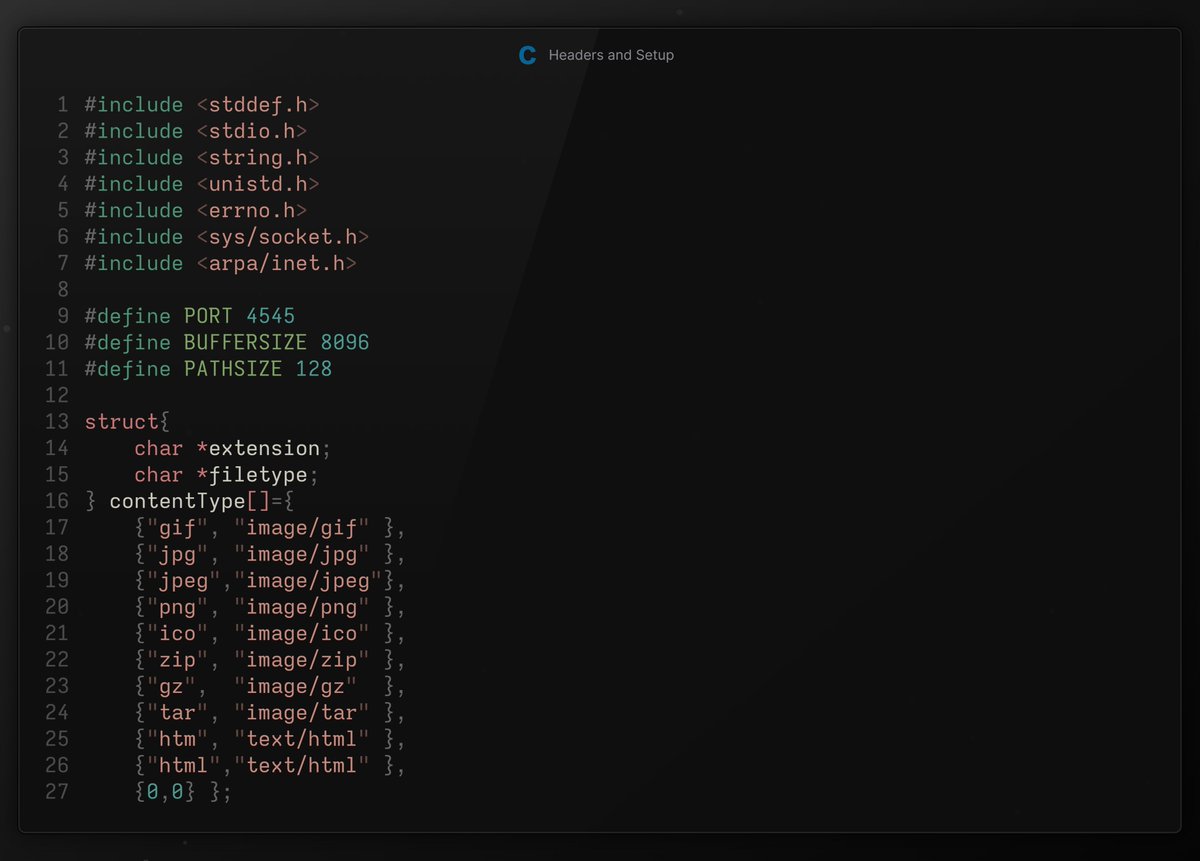Click the "image/jpeg" string
The height and width of the screenshot is (861, 1200).
tap(308, 581)
